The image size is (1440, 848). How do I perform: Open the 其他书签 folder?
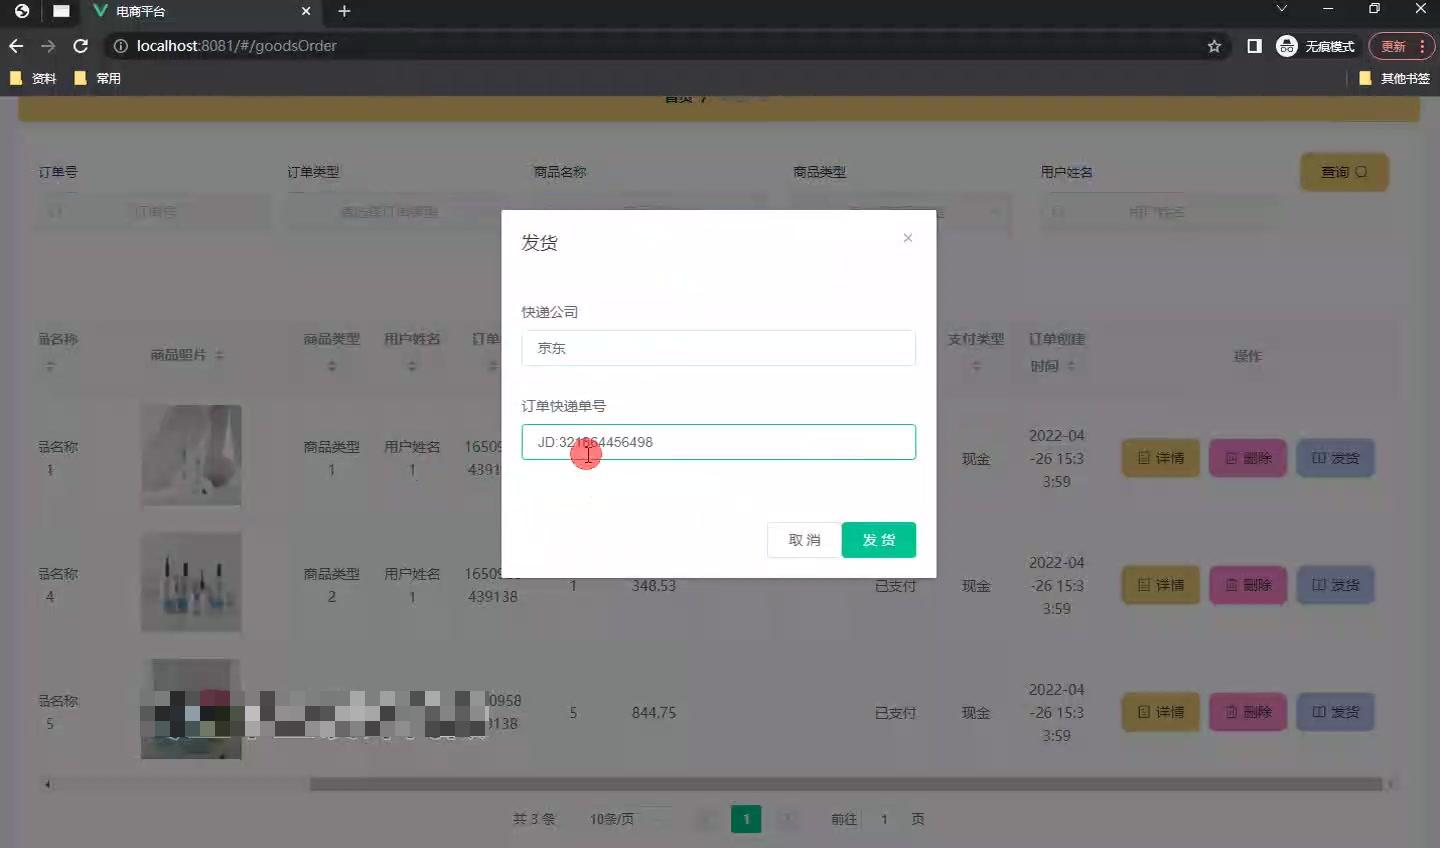click(x=1394, y=78)
